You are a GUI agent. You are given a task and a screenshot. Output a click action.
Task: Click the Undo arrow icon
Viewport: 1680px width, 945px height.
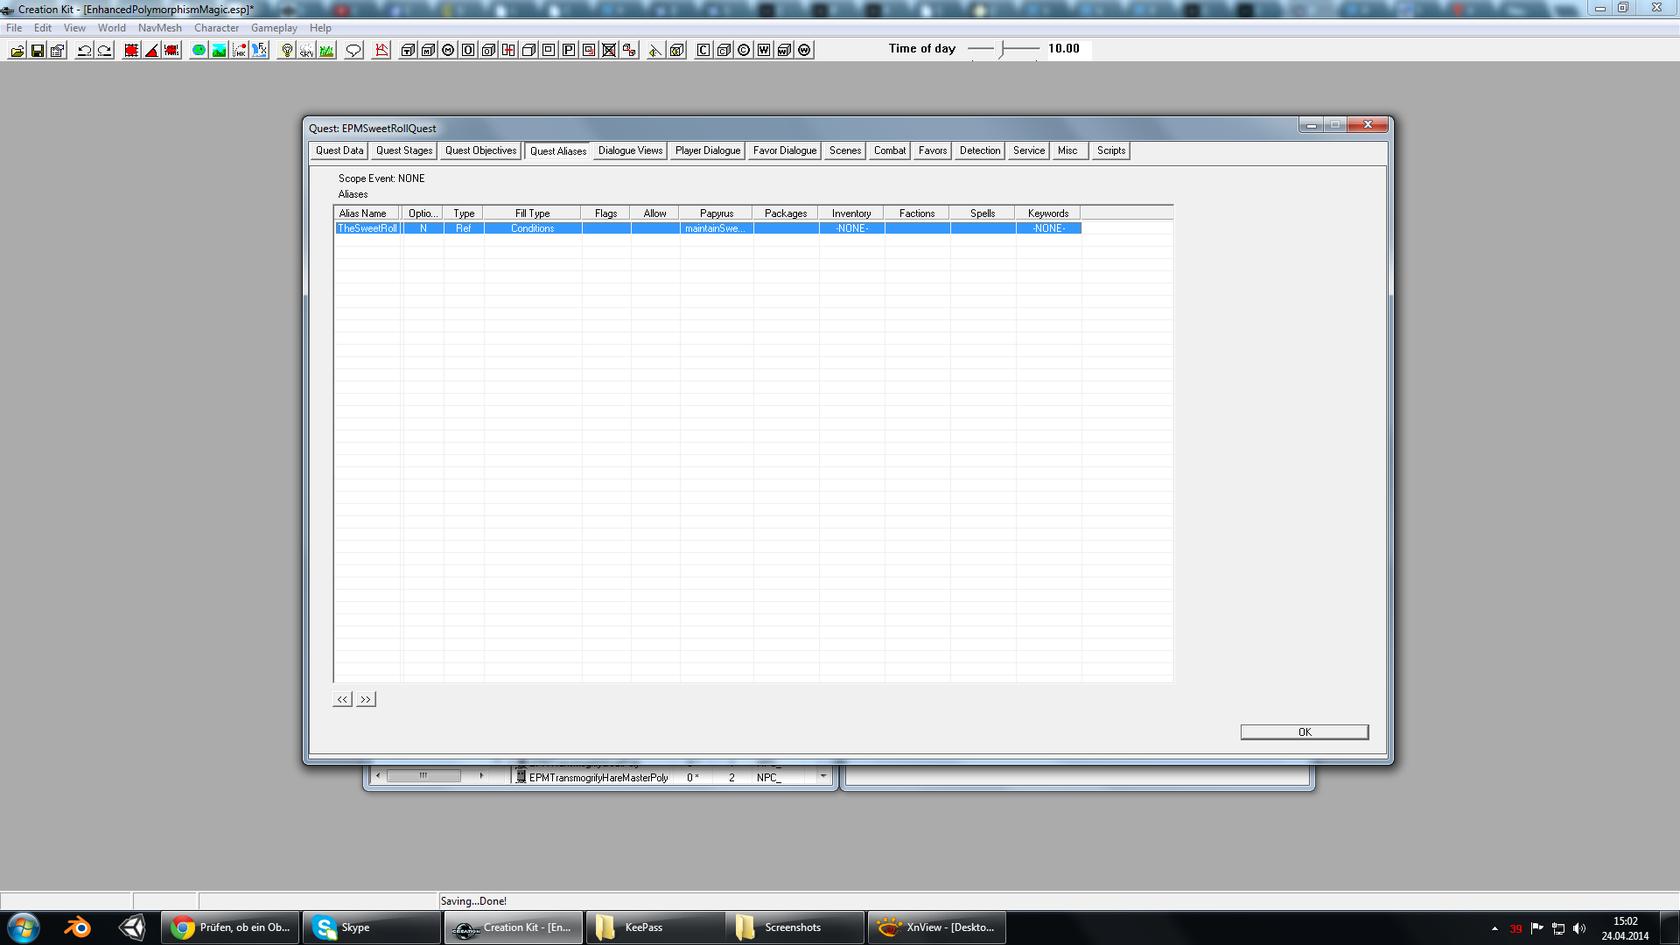84,50
